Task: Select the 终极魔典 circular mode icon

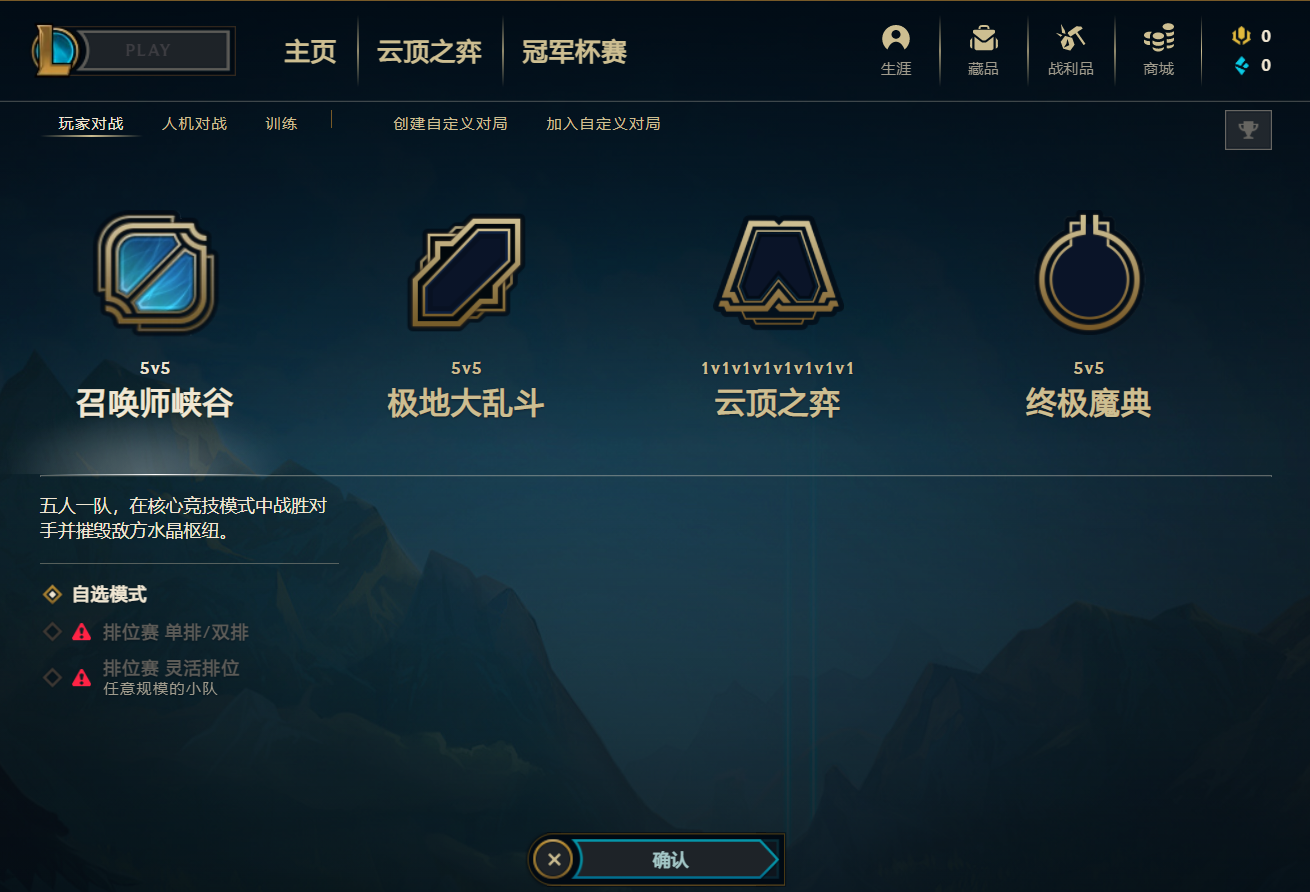Action: (1089, 273)
